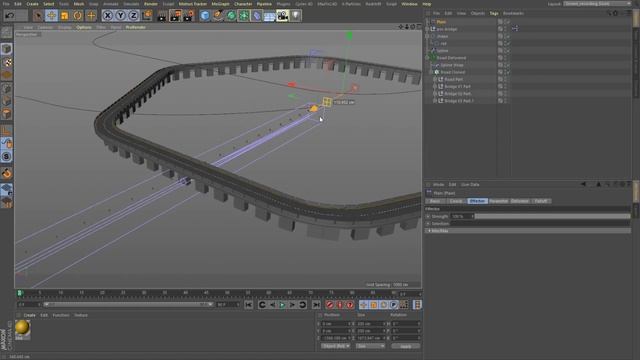
Task: Open the Size mode dropdown
Action: (370, 346)
